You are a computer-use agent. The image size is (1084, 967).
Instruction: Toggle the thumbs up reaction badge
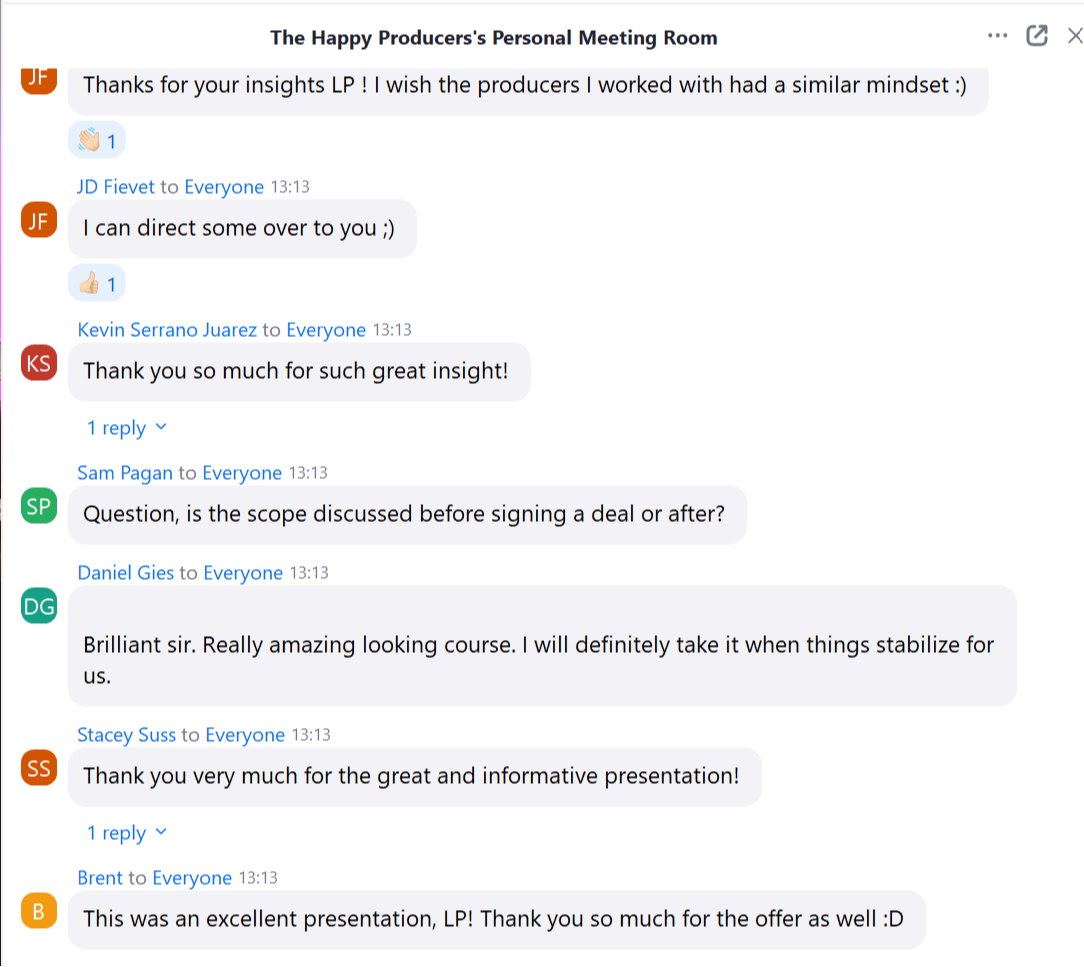(x=97, y=285)
